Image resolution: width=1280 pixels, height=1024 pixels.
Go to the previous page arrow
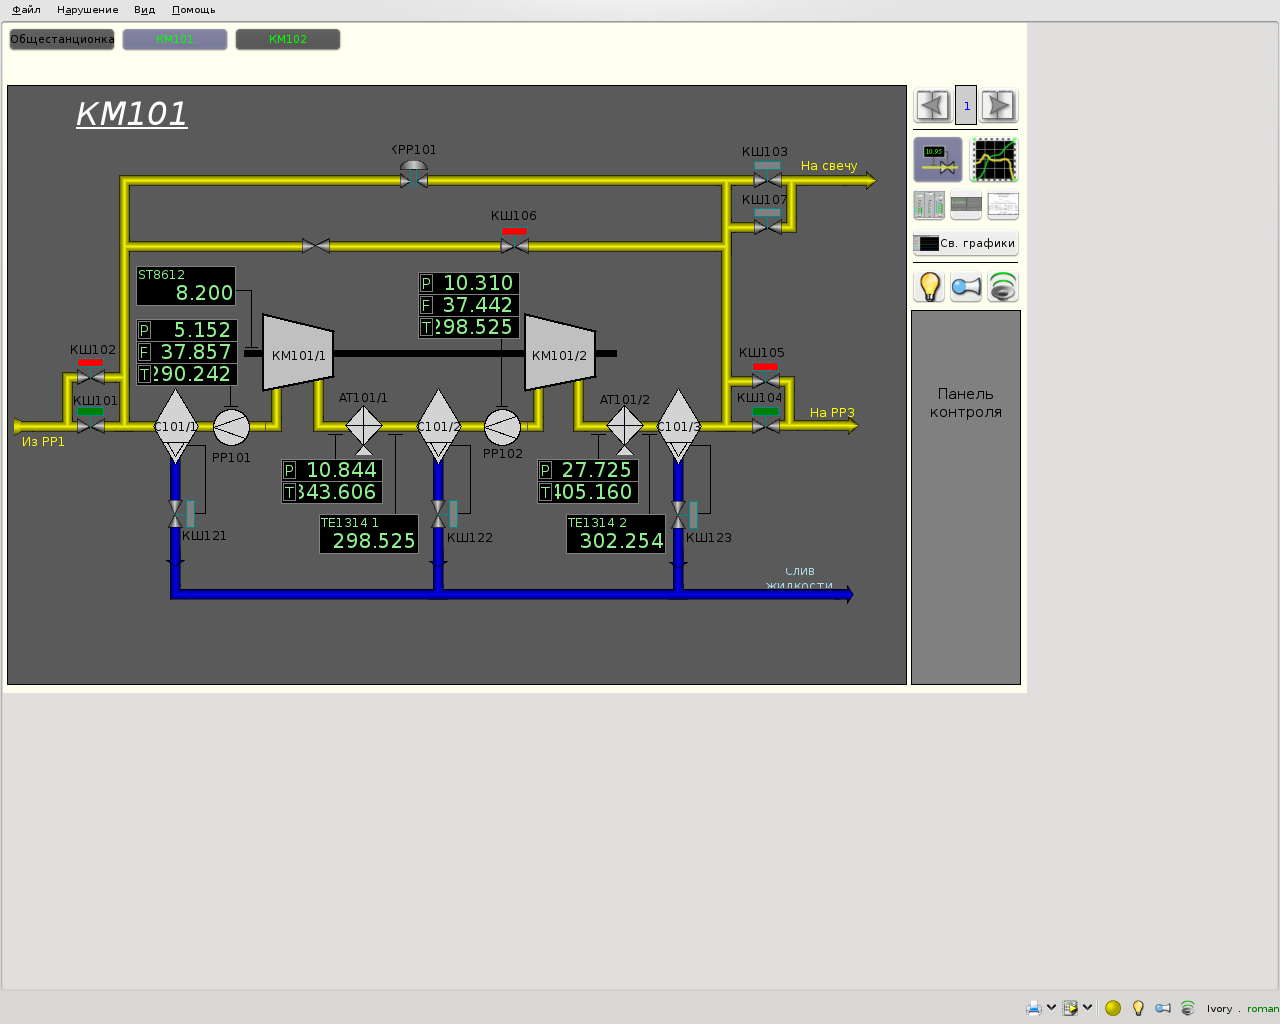tap(932, 105)
